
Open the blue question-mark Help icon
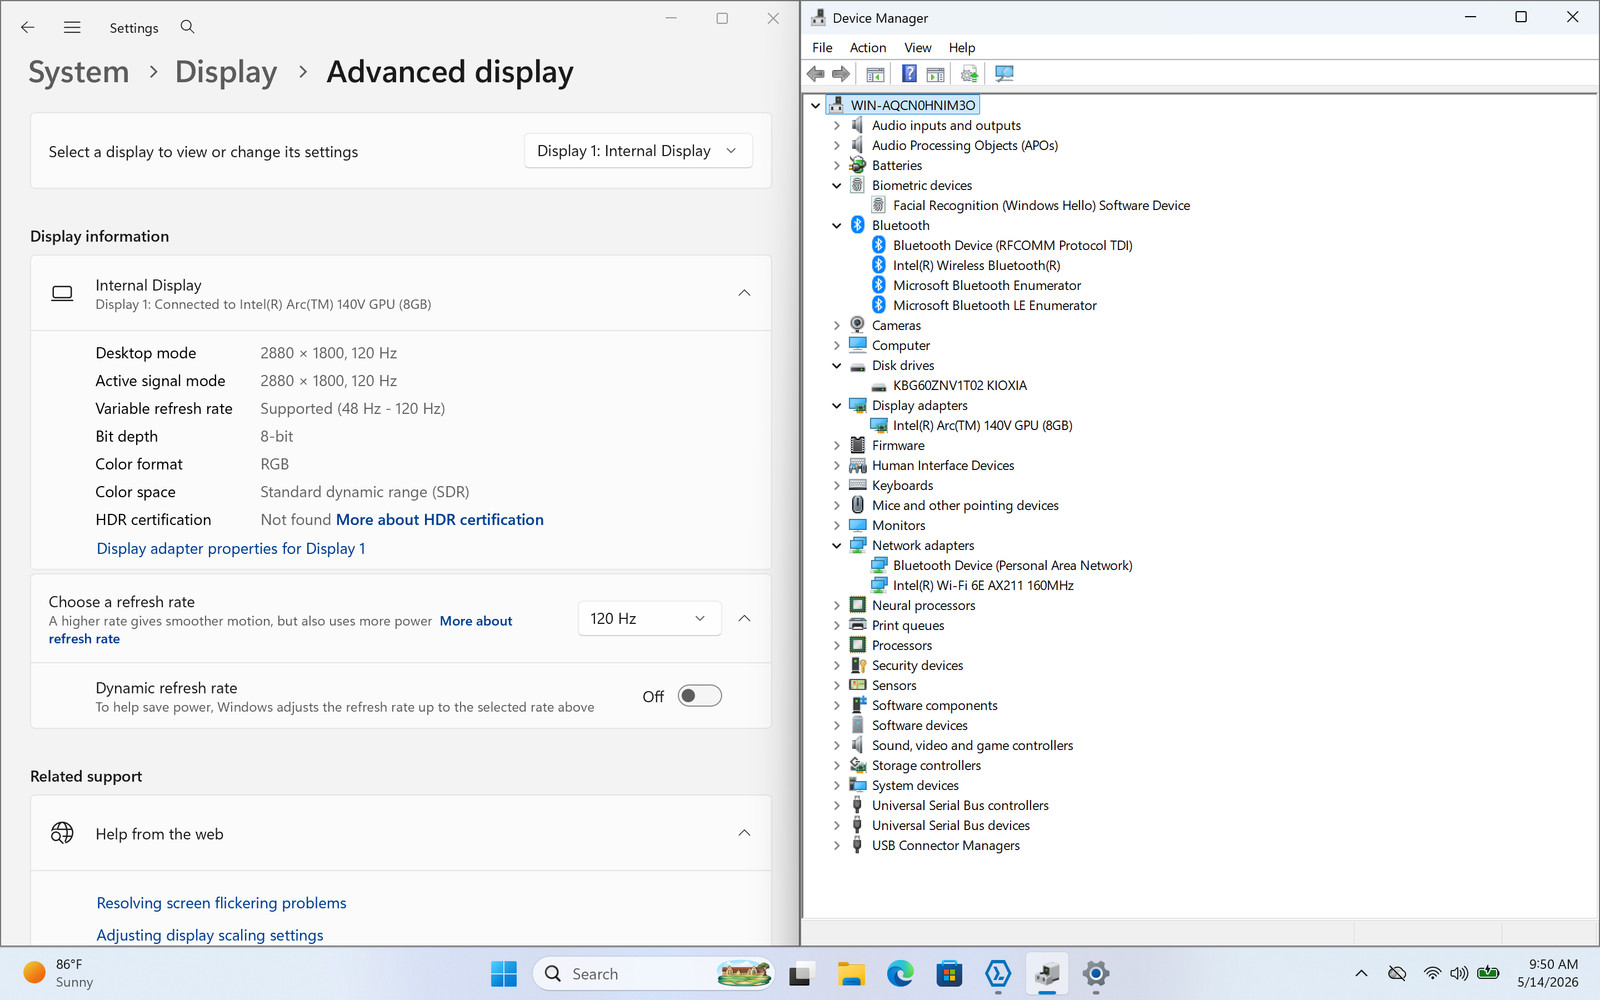pos(909,74)
